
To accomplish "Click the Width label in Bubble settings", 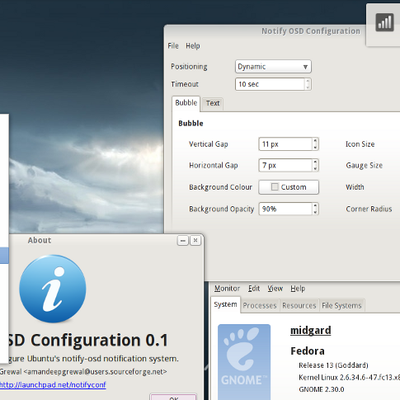I will tap(355, 187).
